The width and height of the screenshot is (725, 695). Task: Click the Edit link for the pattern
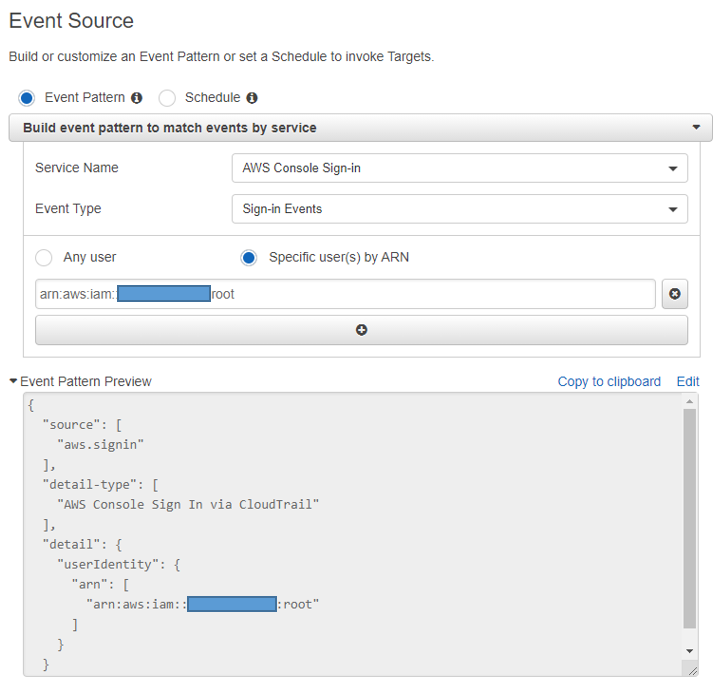coord(688,381)
